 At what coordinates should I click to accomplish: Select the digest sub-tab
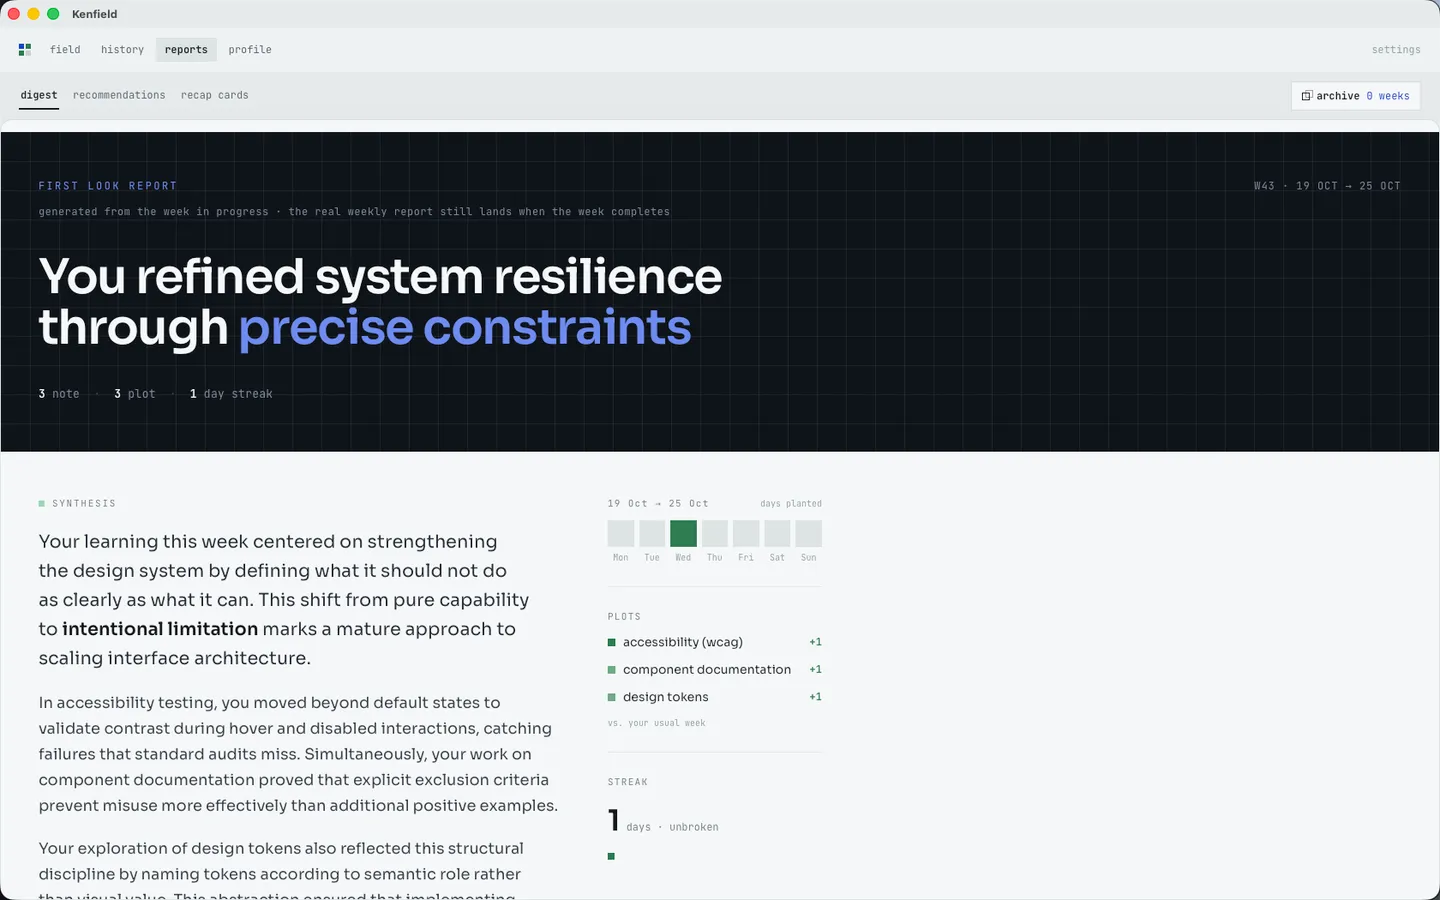click(39, 95)
